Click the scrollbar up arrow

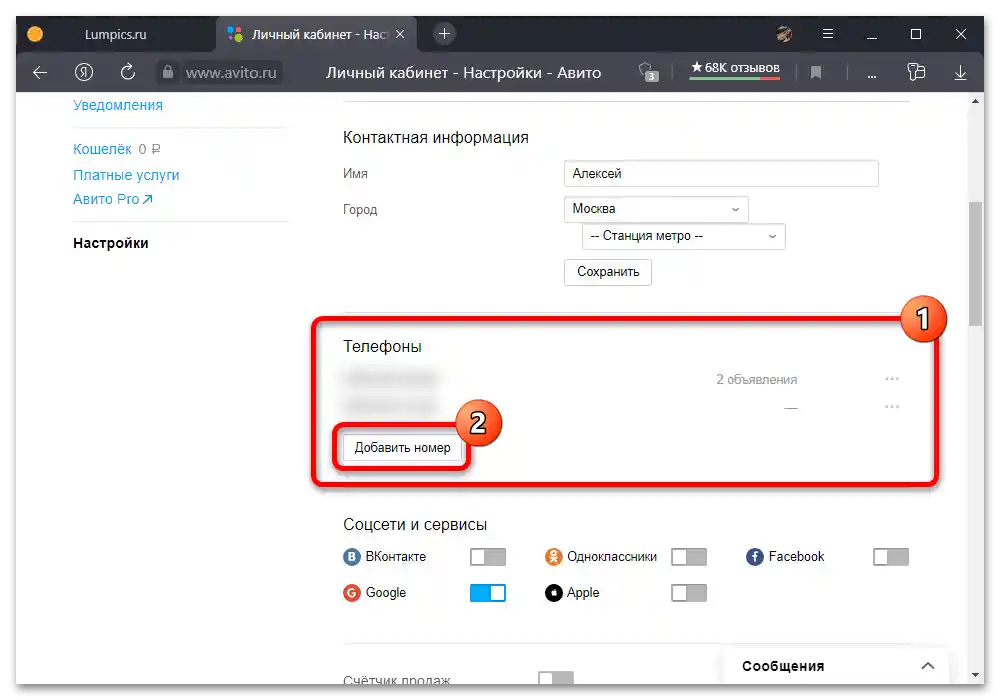tap(975, 101)
